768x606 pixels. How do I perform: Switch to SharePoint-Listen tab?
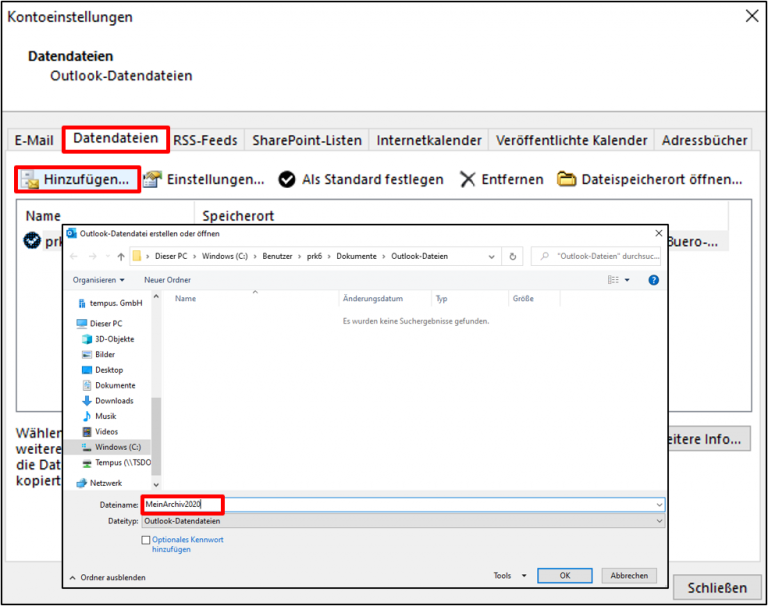(307, 141)
